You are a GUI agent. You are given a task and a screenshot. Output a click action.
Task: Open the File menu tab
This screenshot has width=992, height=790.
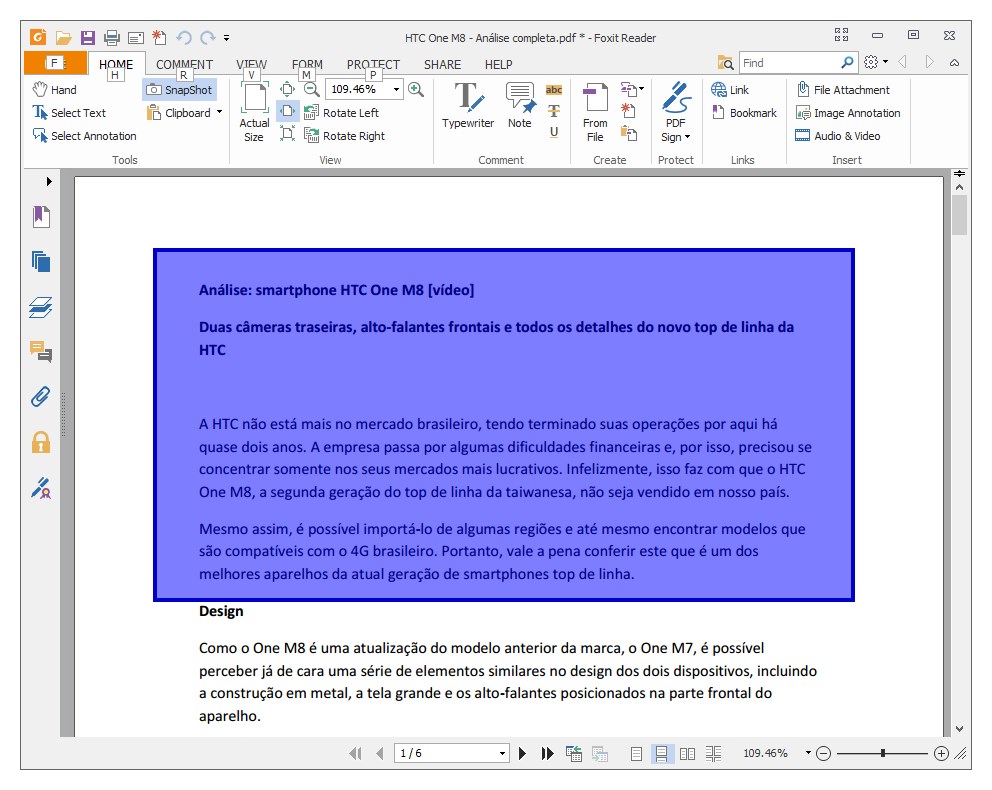pyautogui.click(x=55, y=63)
